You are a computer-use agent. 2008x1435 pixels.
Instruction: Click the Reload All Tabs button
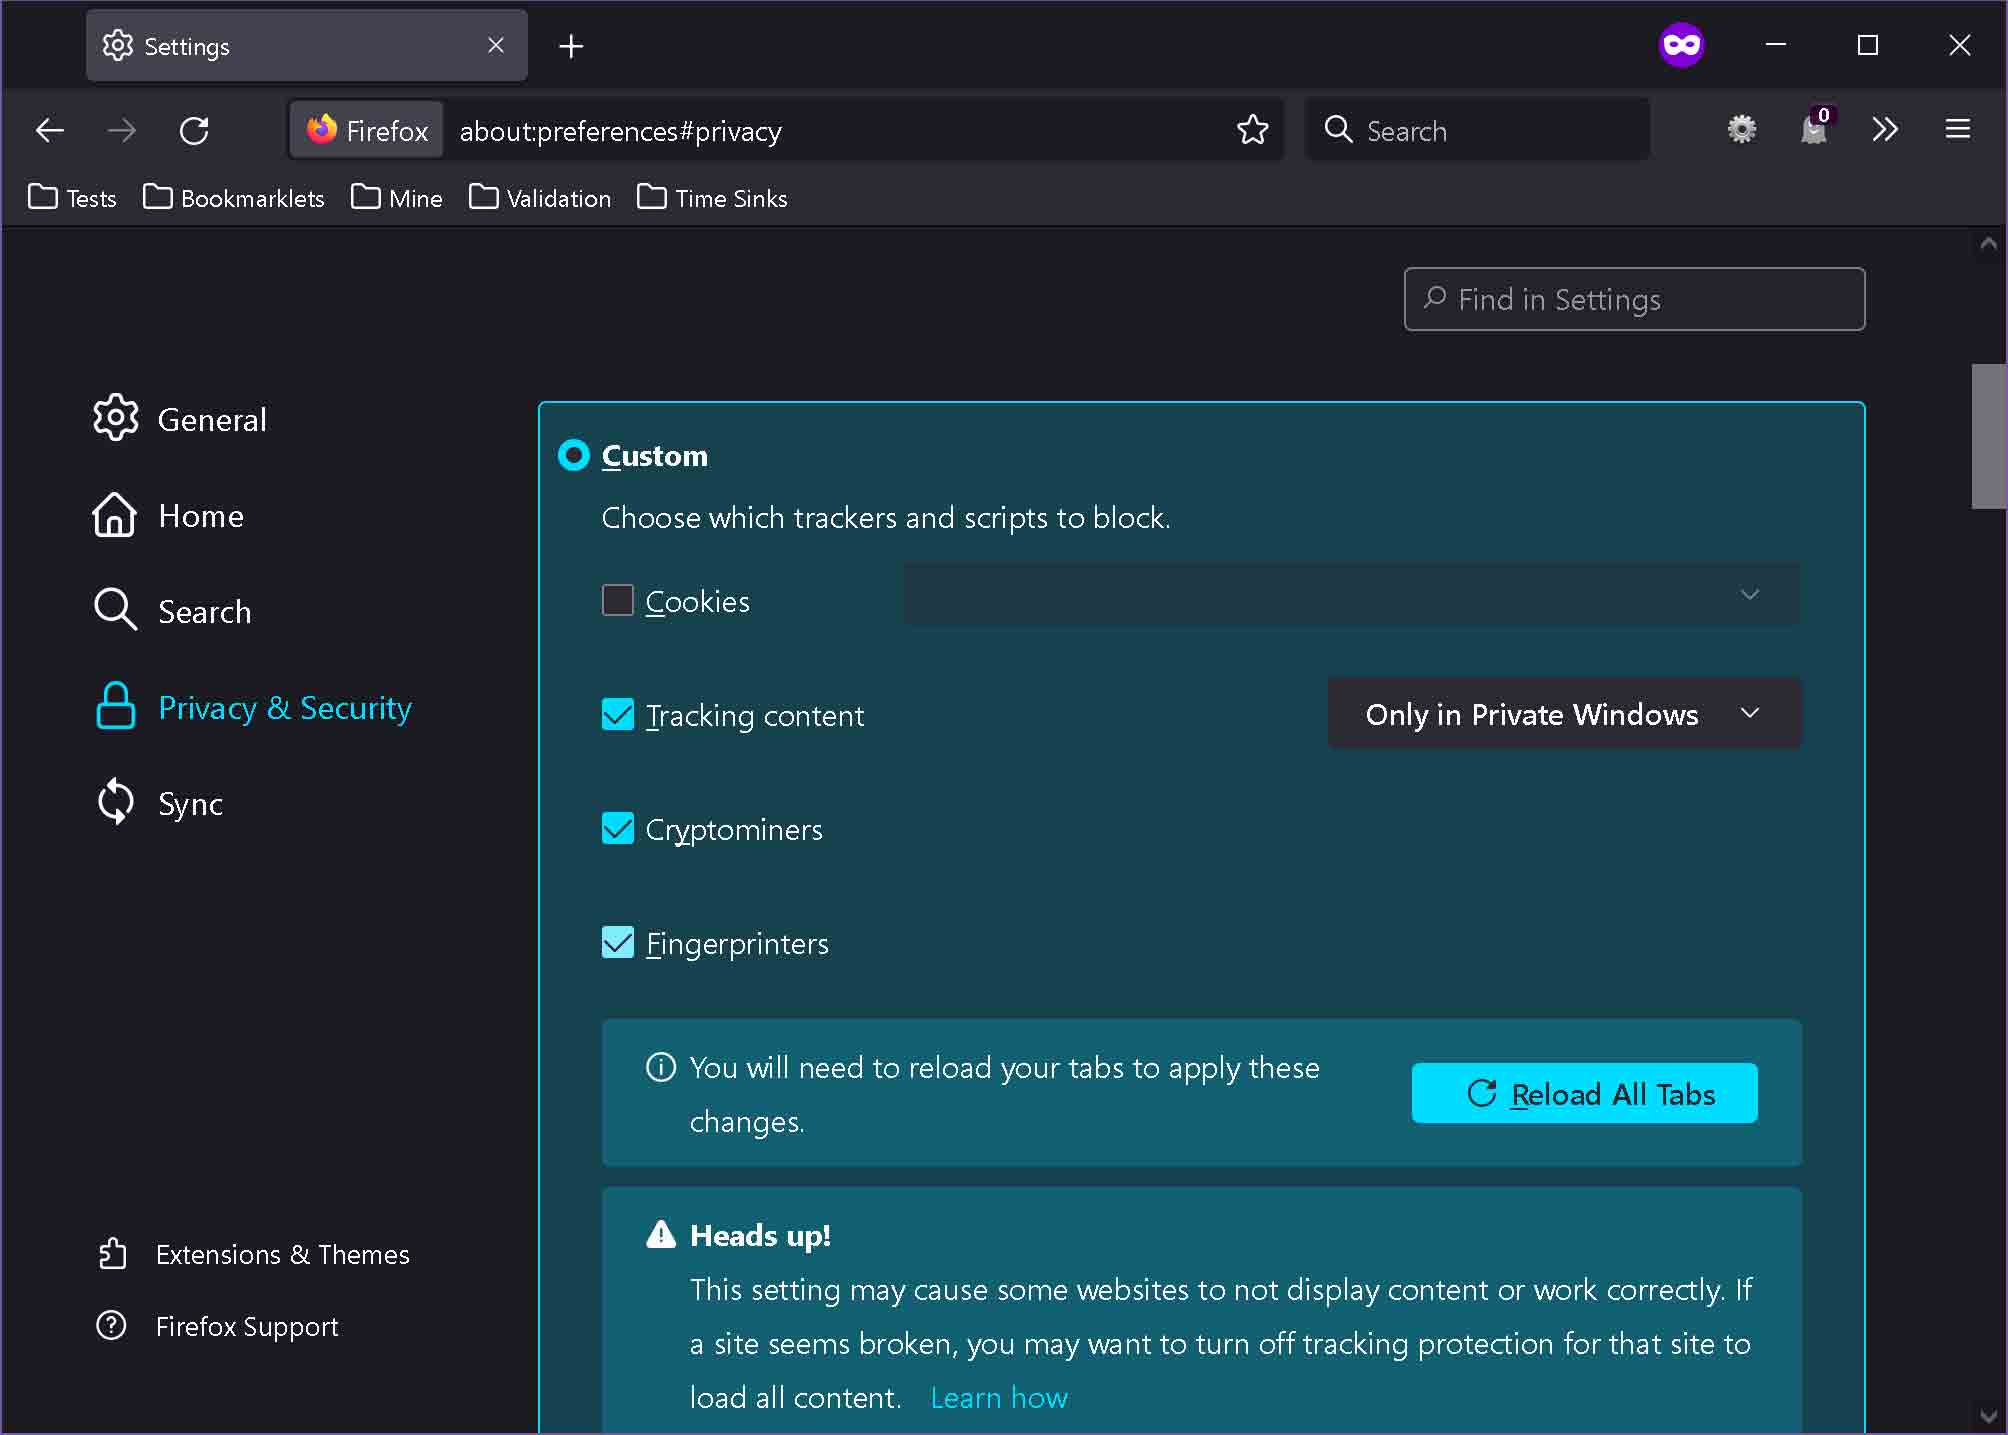[x=1584, y=1093]
